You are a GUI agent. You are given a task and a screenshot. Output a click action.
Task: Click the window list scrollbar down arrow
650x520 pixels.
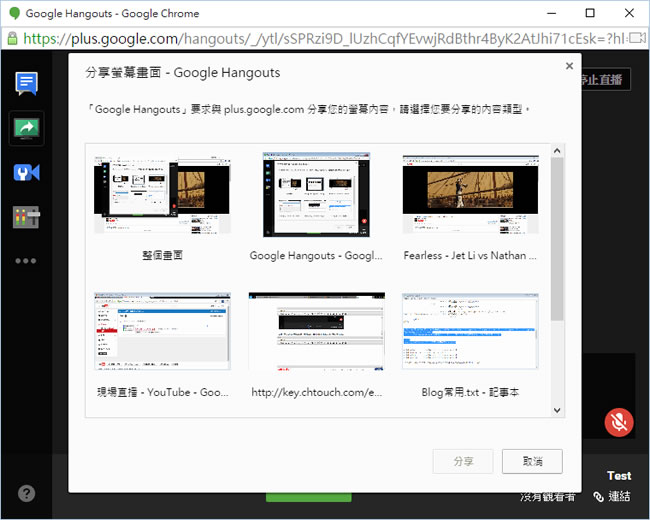coord(557,410)
